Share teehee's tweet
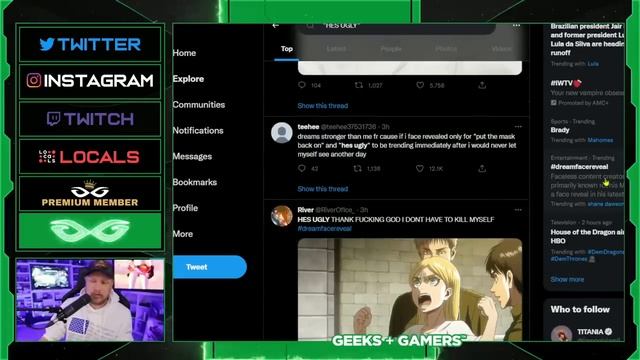The width and height of the screenshot is (640, 360). (482, 168)
